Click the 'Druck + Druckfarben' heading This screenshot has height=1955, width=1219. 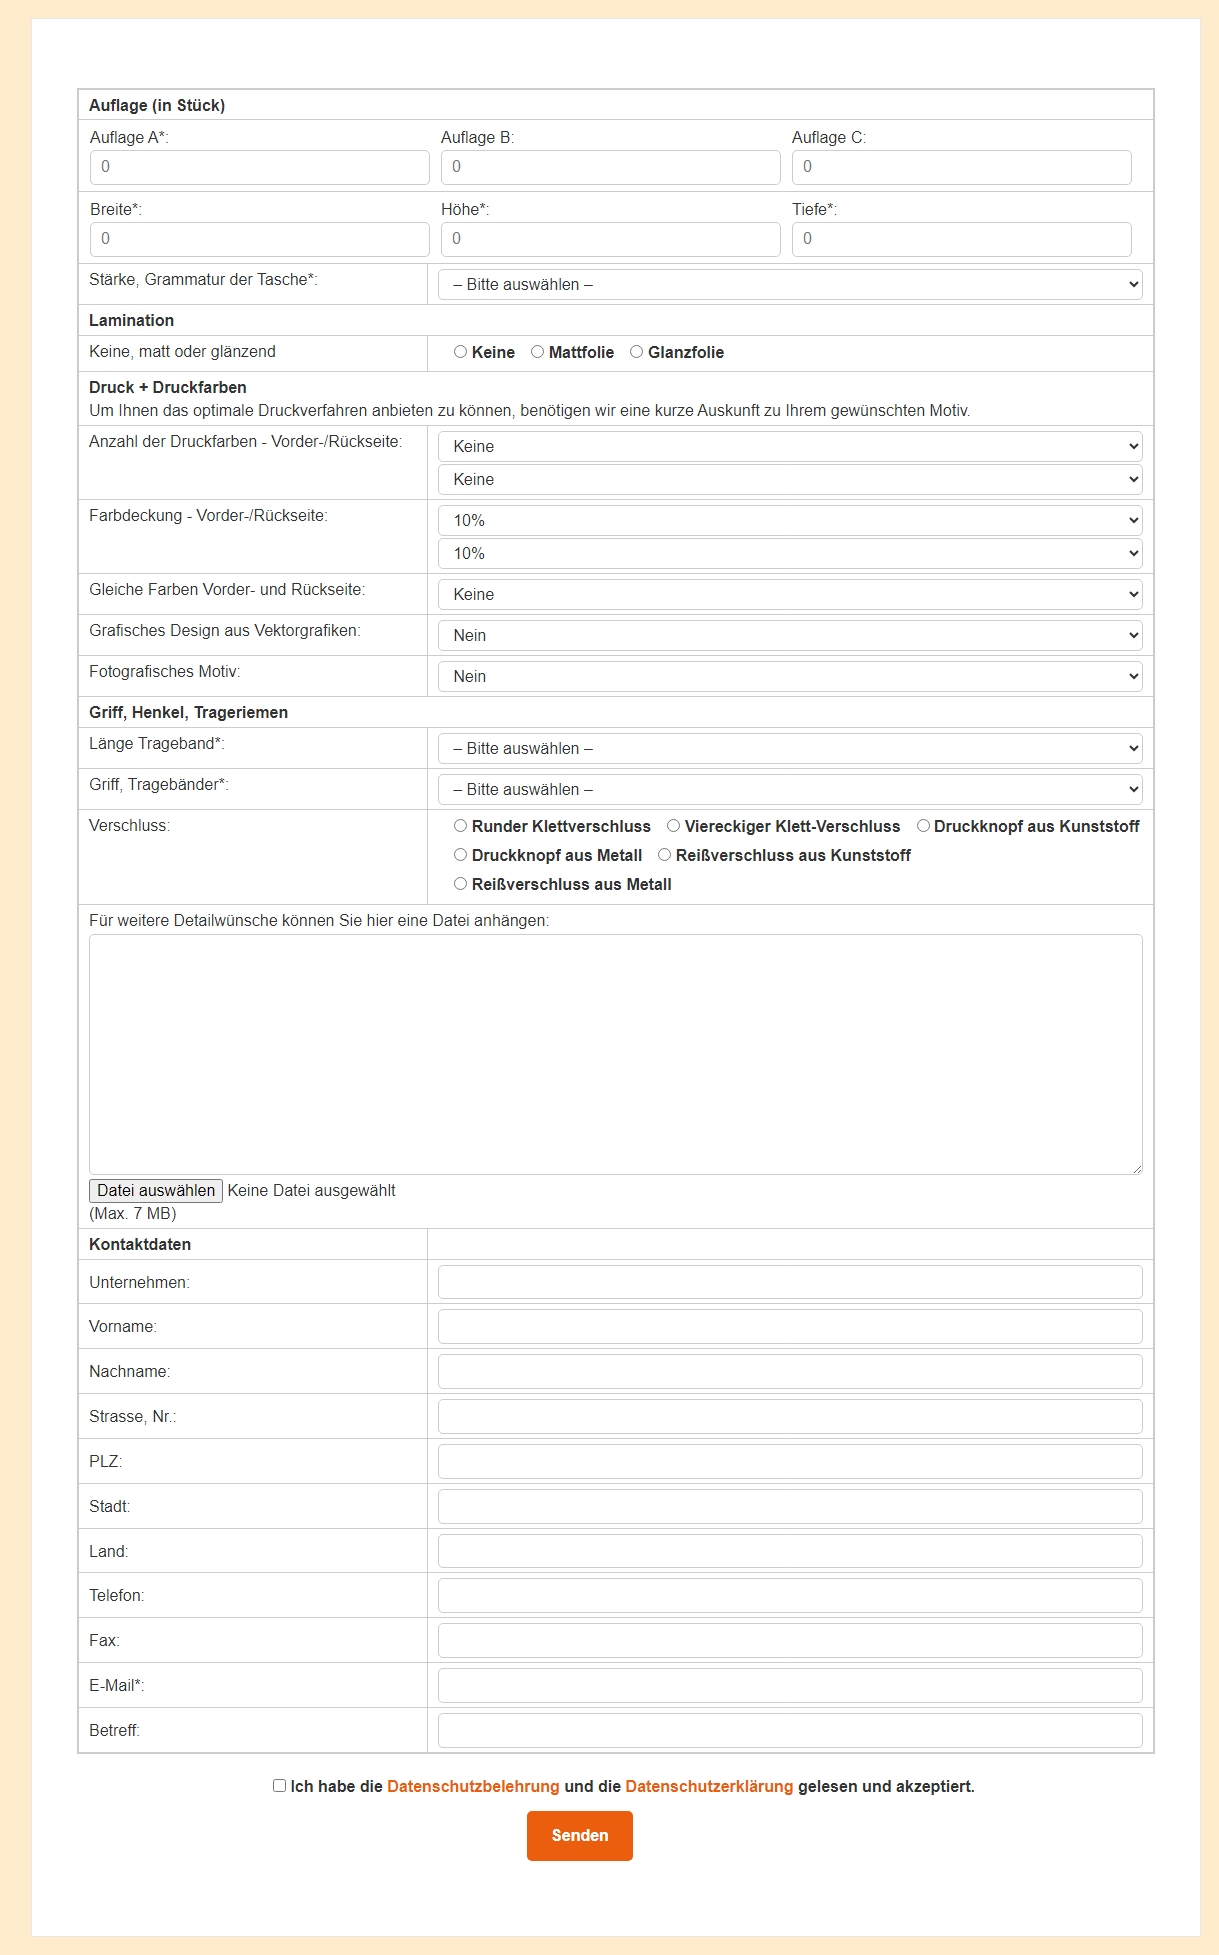pos(168,387)
